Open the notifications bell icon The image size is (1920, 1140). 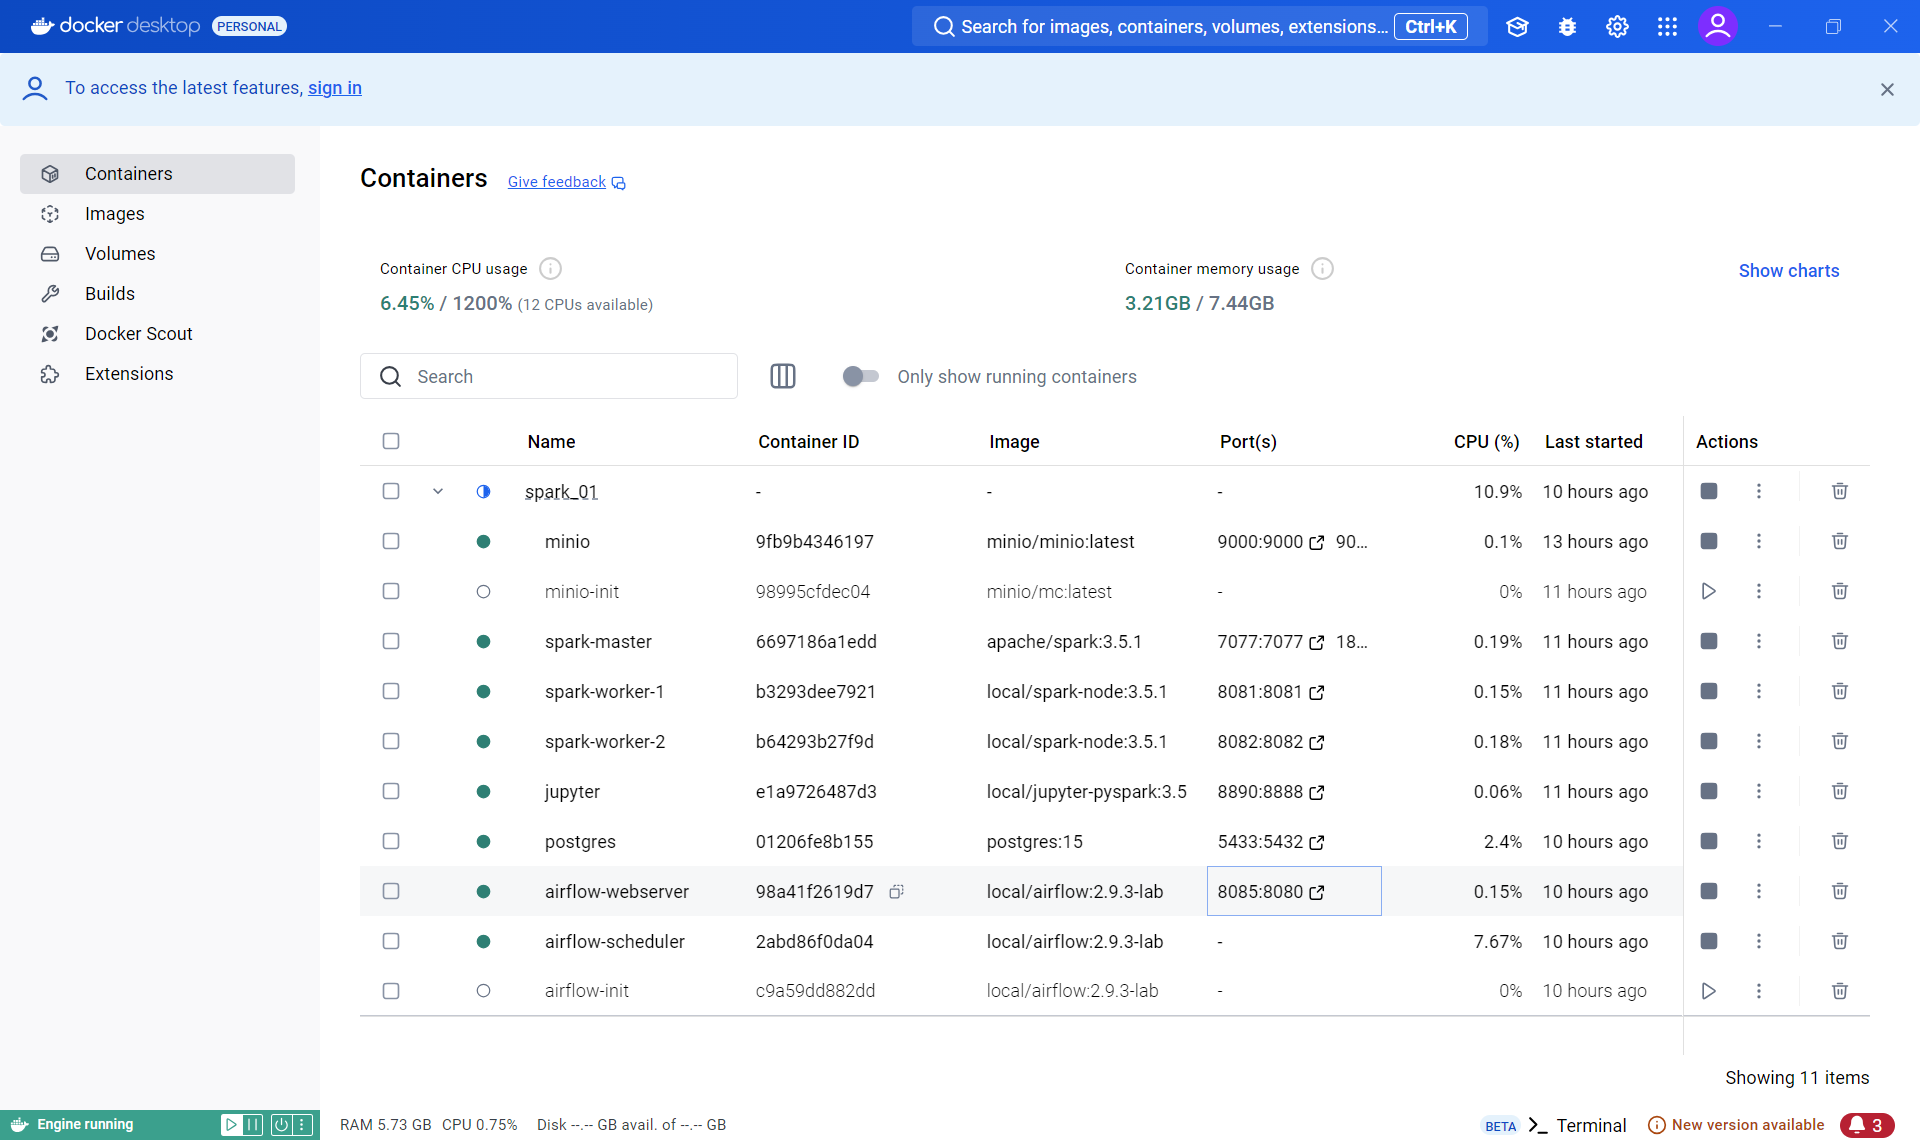[x=1867, y=1125]
